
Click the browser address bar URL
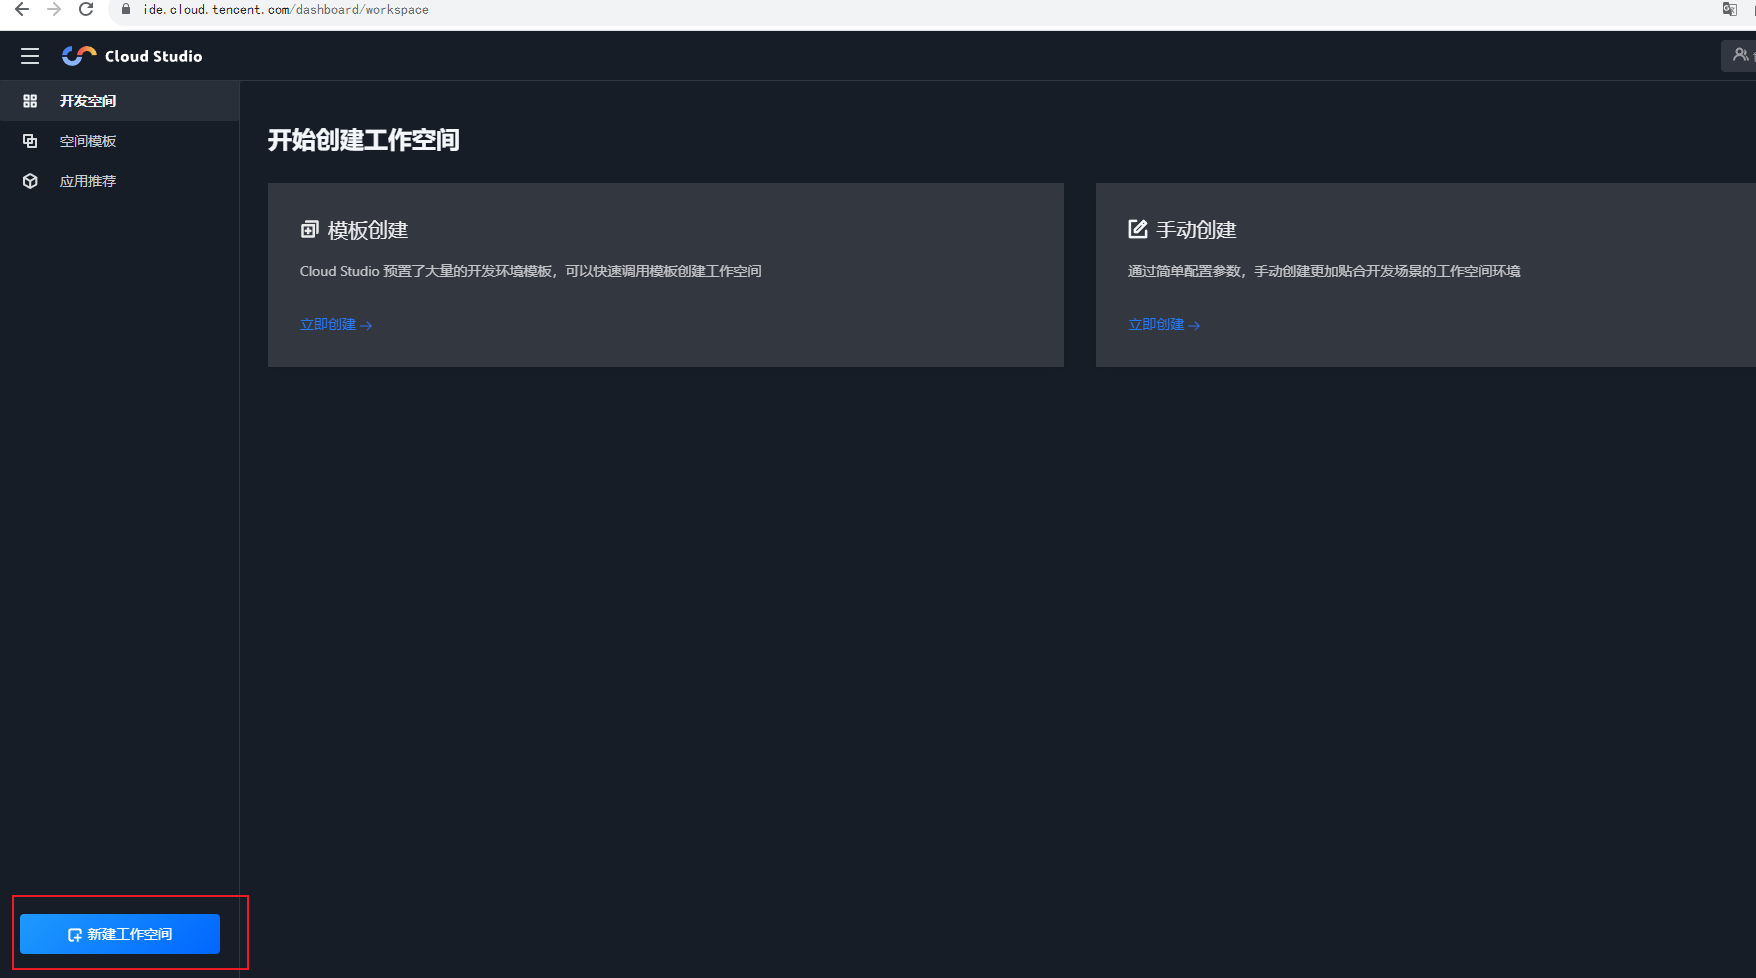286,9
